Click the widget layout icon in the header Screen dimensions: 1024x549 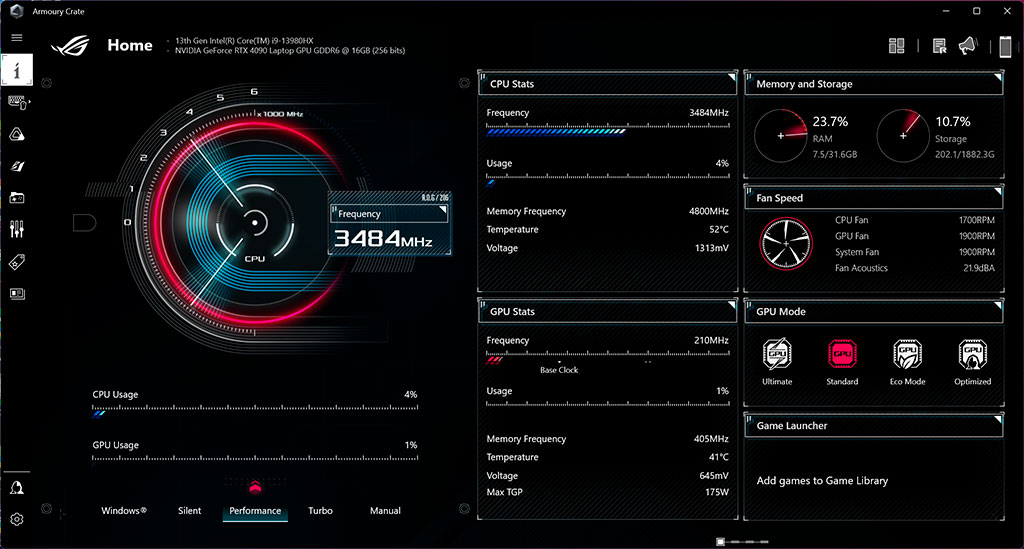[896, 46]
